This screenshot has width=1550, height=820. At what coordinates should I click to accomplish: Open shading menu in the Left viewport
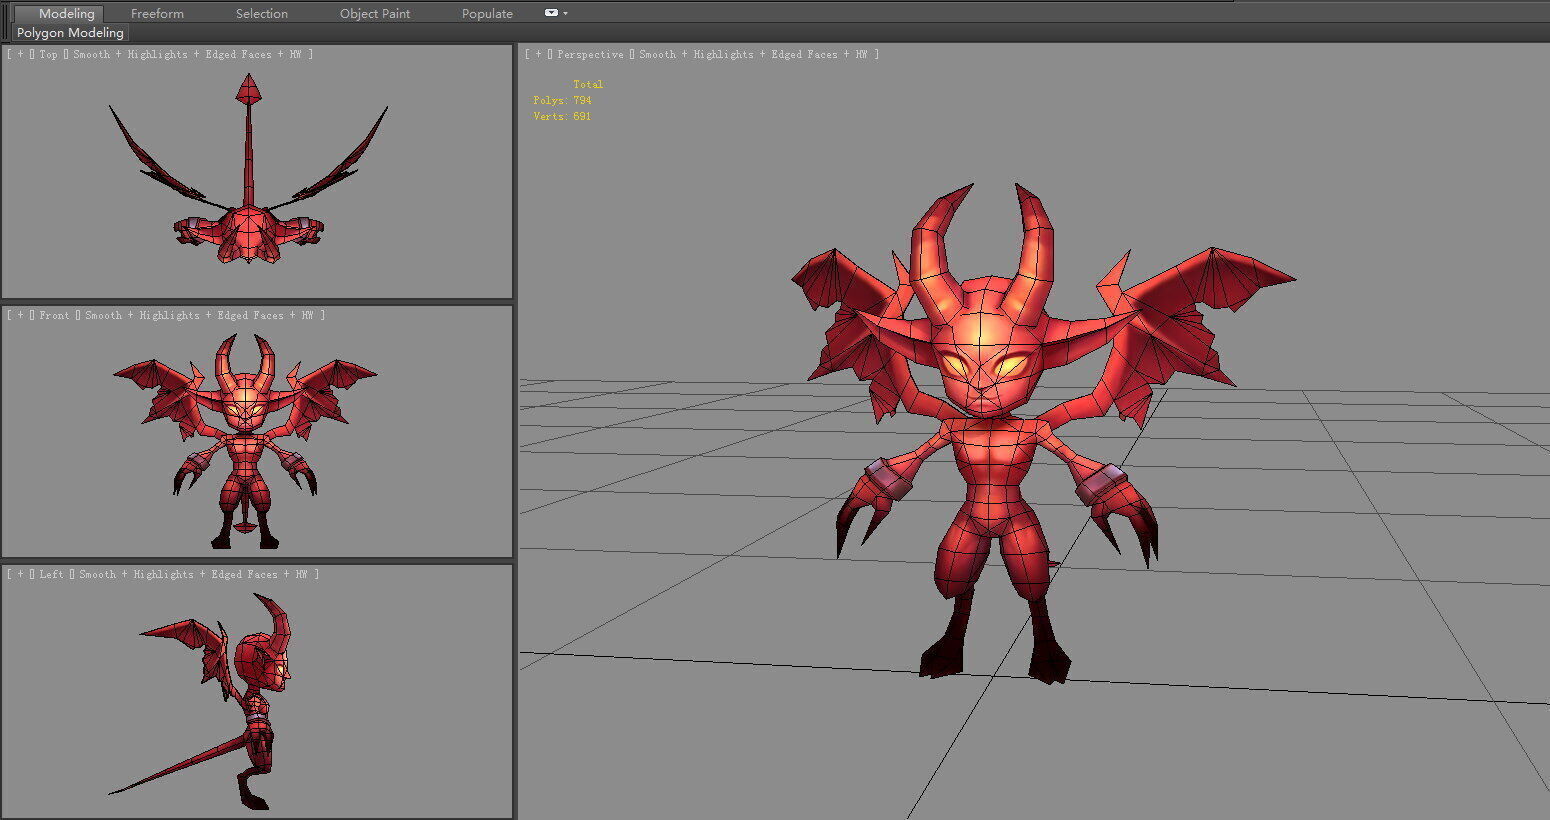tap(193, 575)
